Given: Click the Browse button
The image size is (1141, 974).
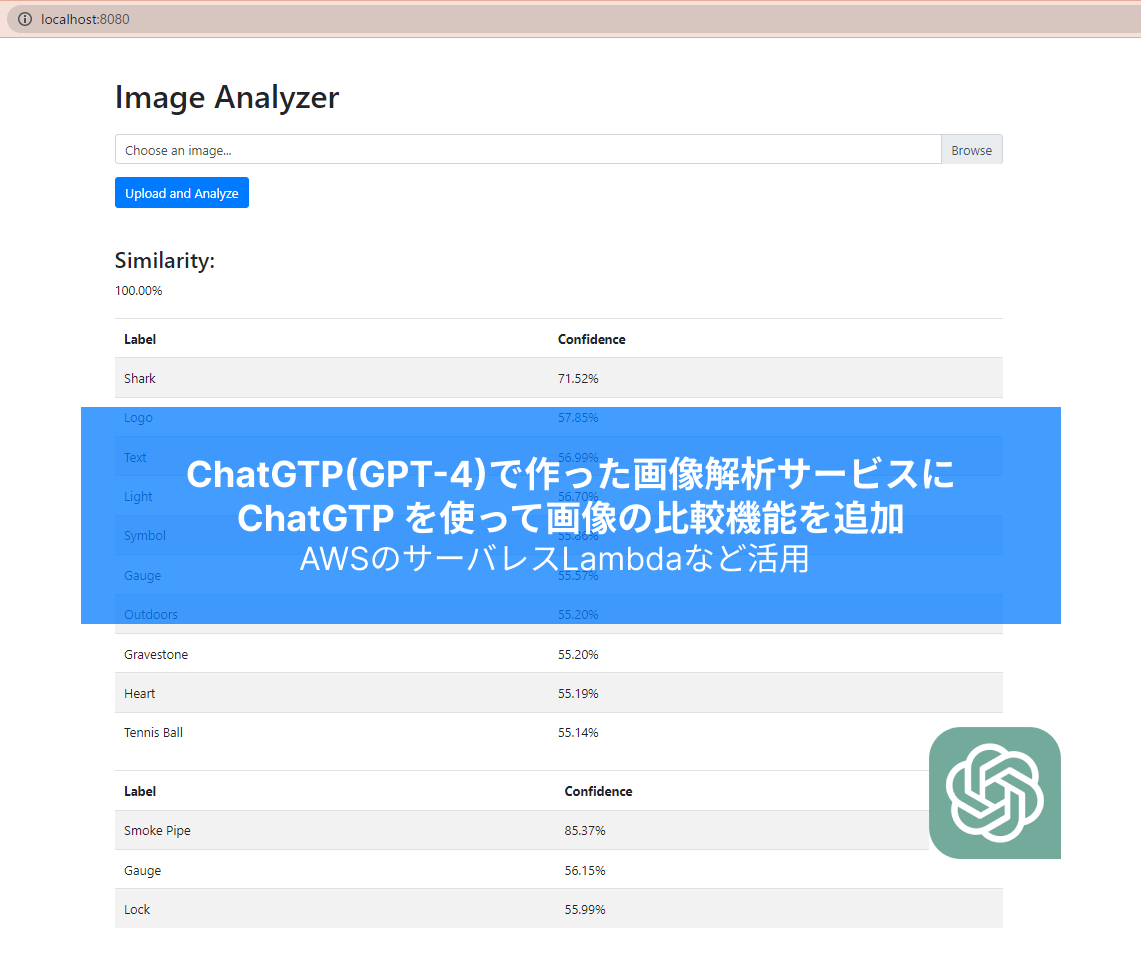Looking at the screenshot, I should [971, 150].
